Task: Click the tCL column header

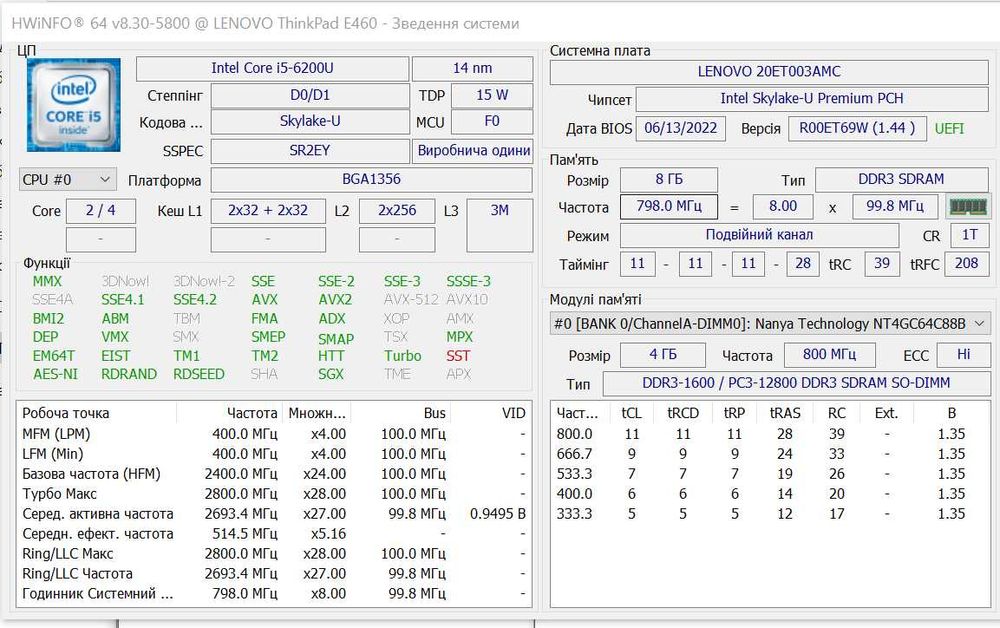Action: [x=631, y=413]
